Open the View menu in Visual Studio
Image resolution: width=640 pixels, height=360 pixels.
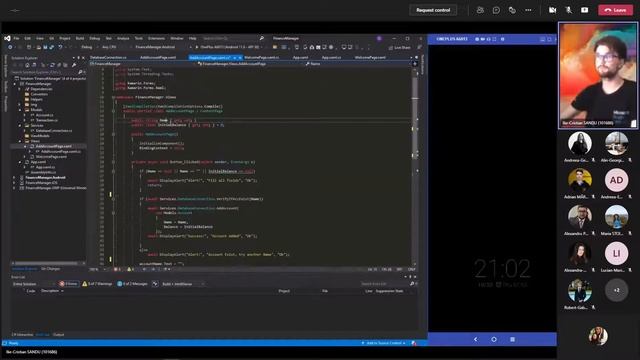point(40,38)
